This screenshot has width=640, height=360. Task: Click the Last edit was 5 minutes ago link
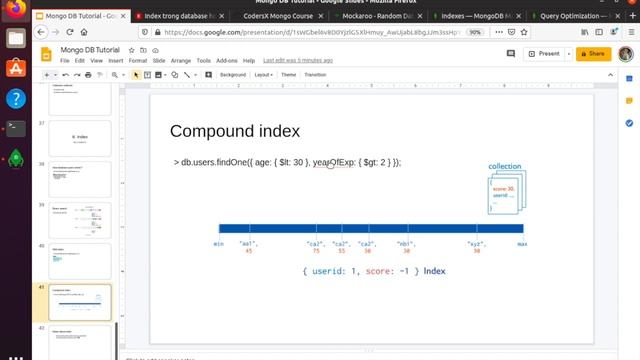coord(298,60)
